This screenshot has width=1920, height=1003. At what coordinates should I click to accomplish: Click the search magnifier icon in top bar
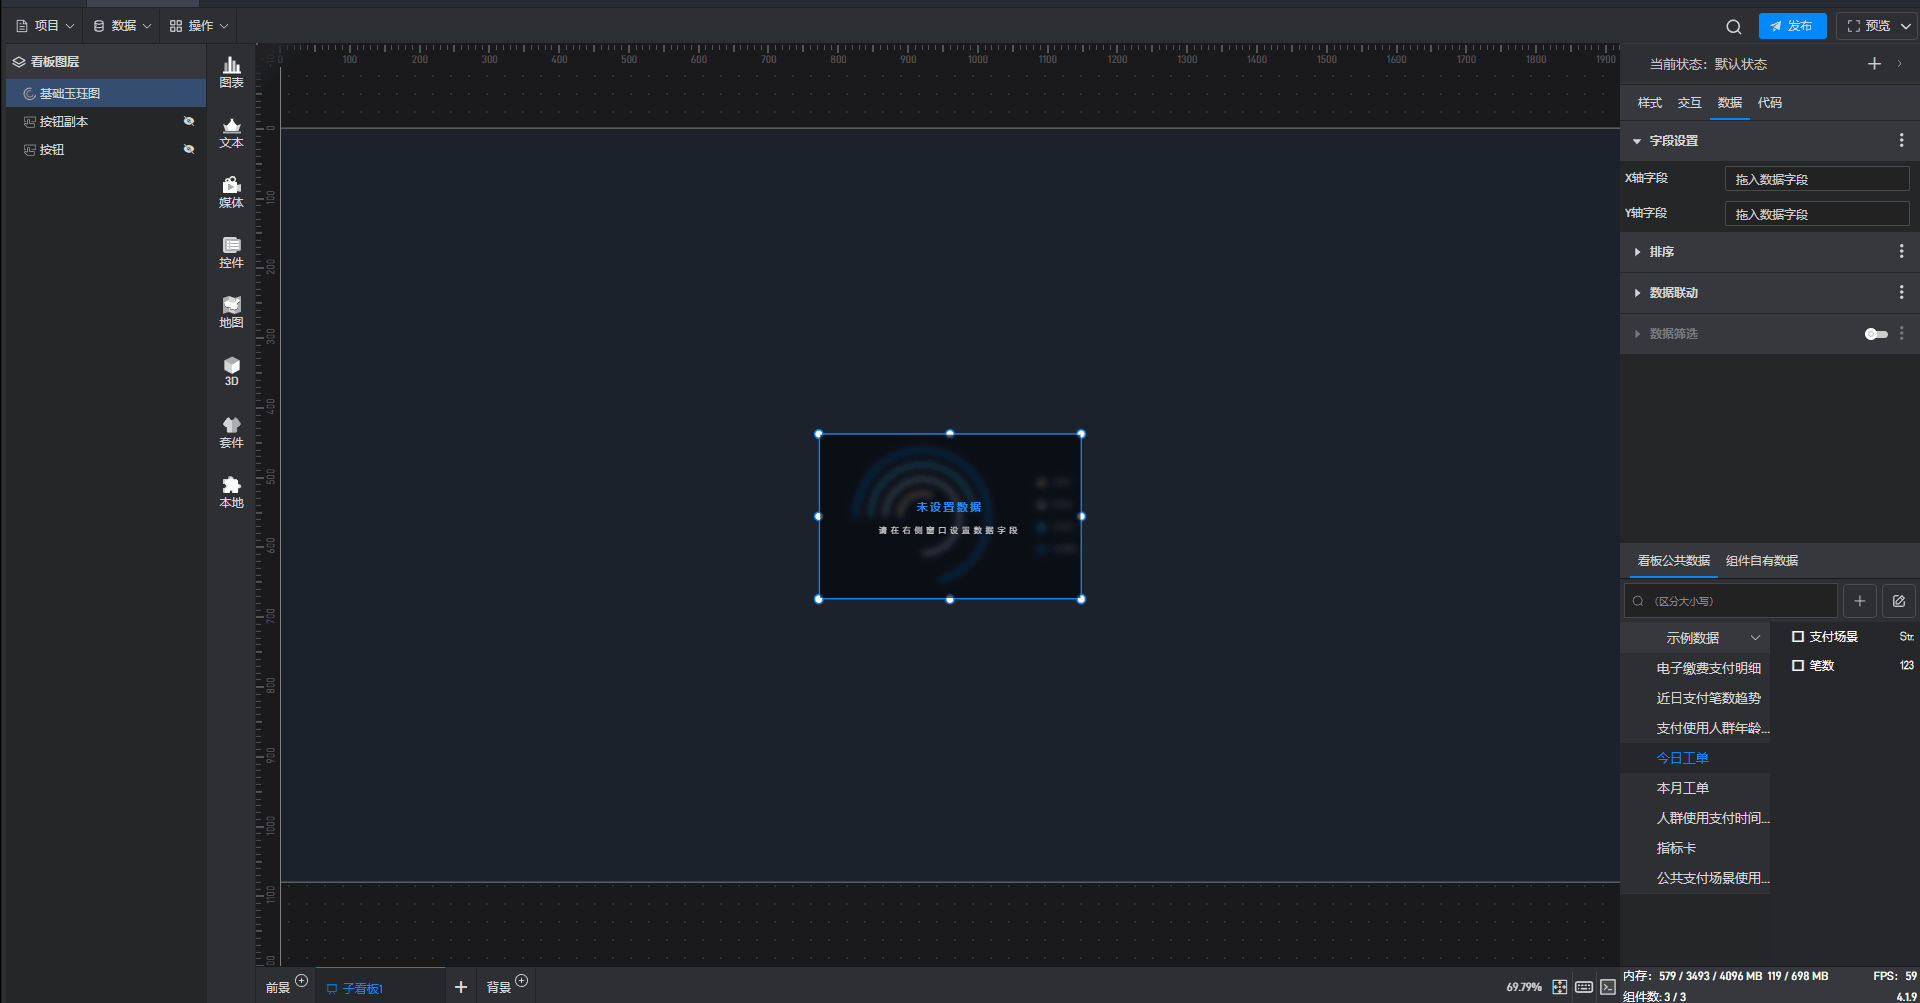click(x=1733, y=27)
